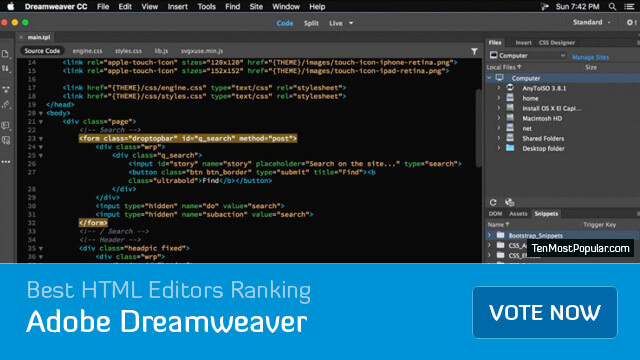Click the Manage Sites link
The image size is (640, 360).
(590, 57)
